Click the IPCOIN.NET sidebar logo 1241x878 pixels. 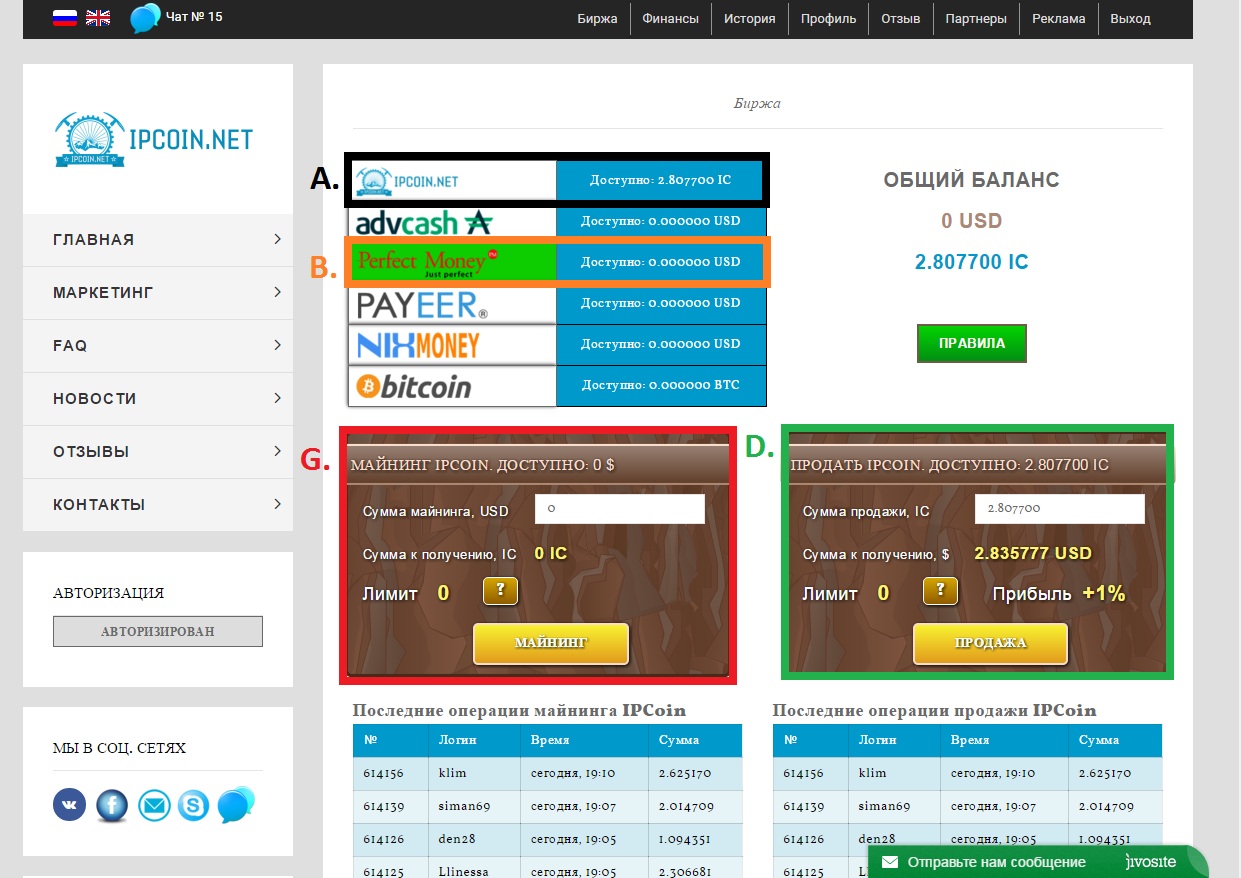(154, 139)
